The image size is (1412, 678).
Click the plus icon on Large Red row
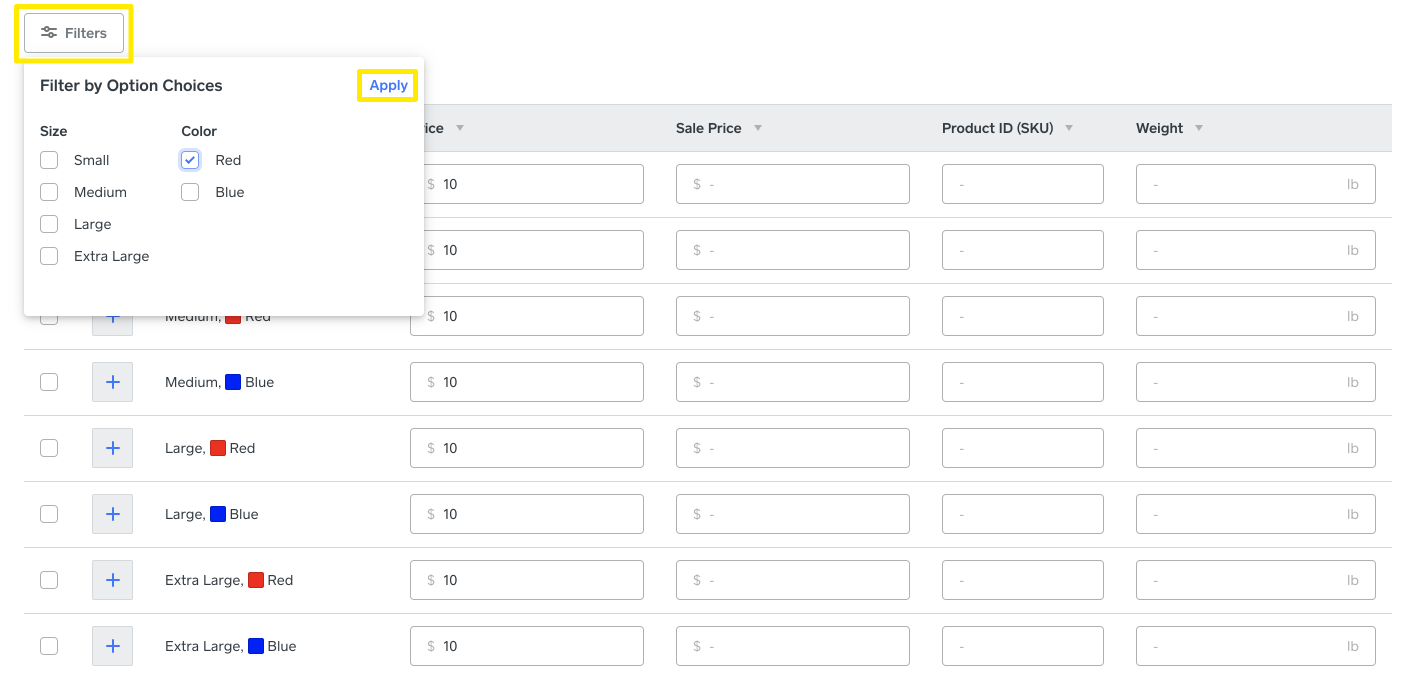point(112,447)
